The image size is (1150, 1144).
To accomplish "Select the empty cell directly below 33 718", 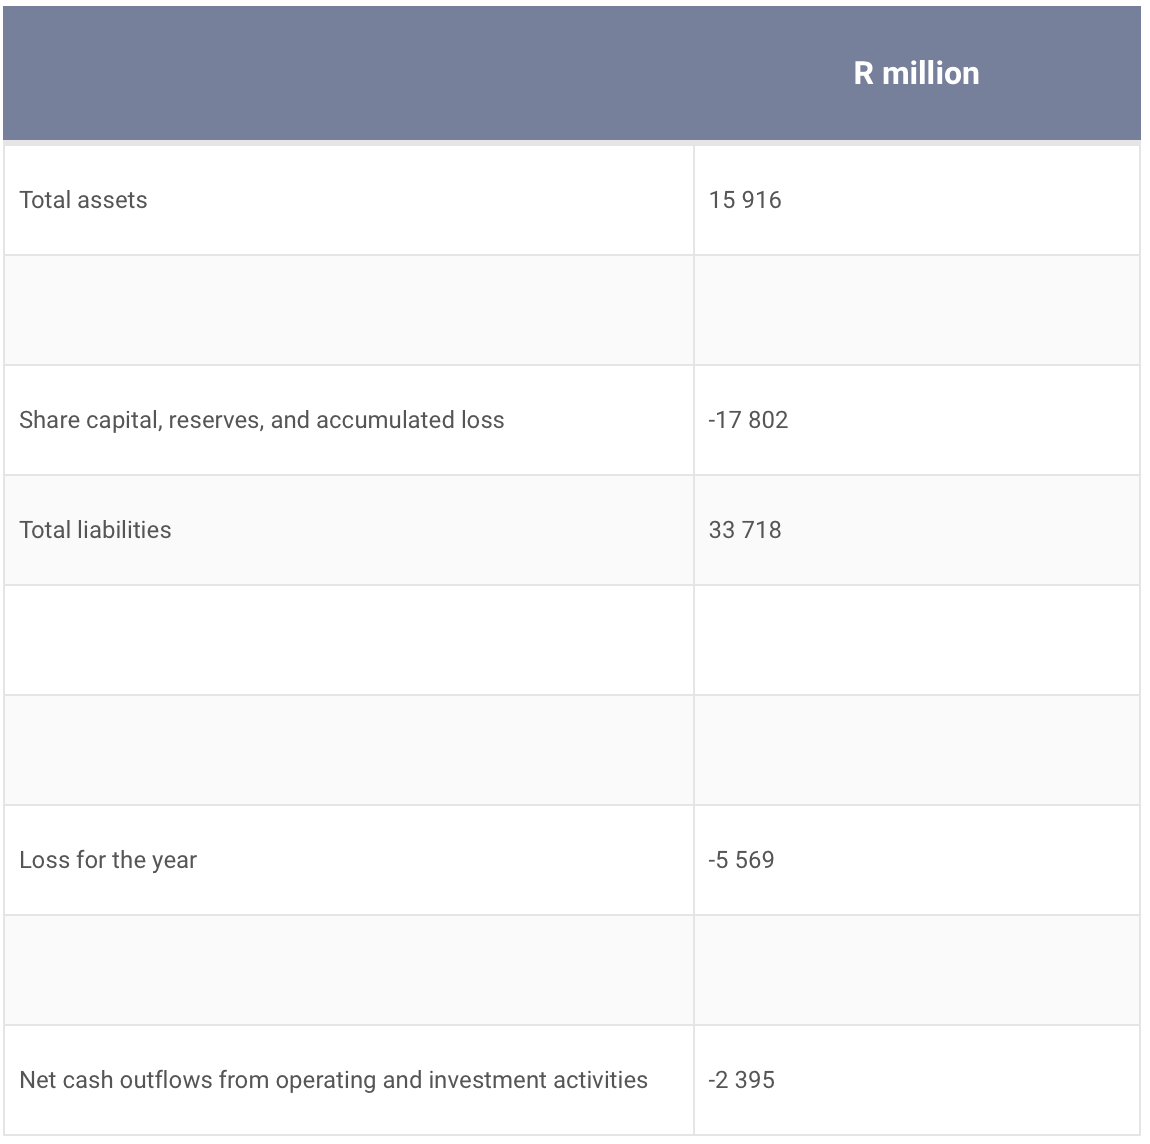I will tap(916, 640).
